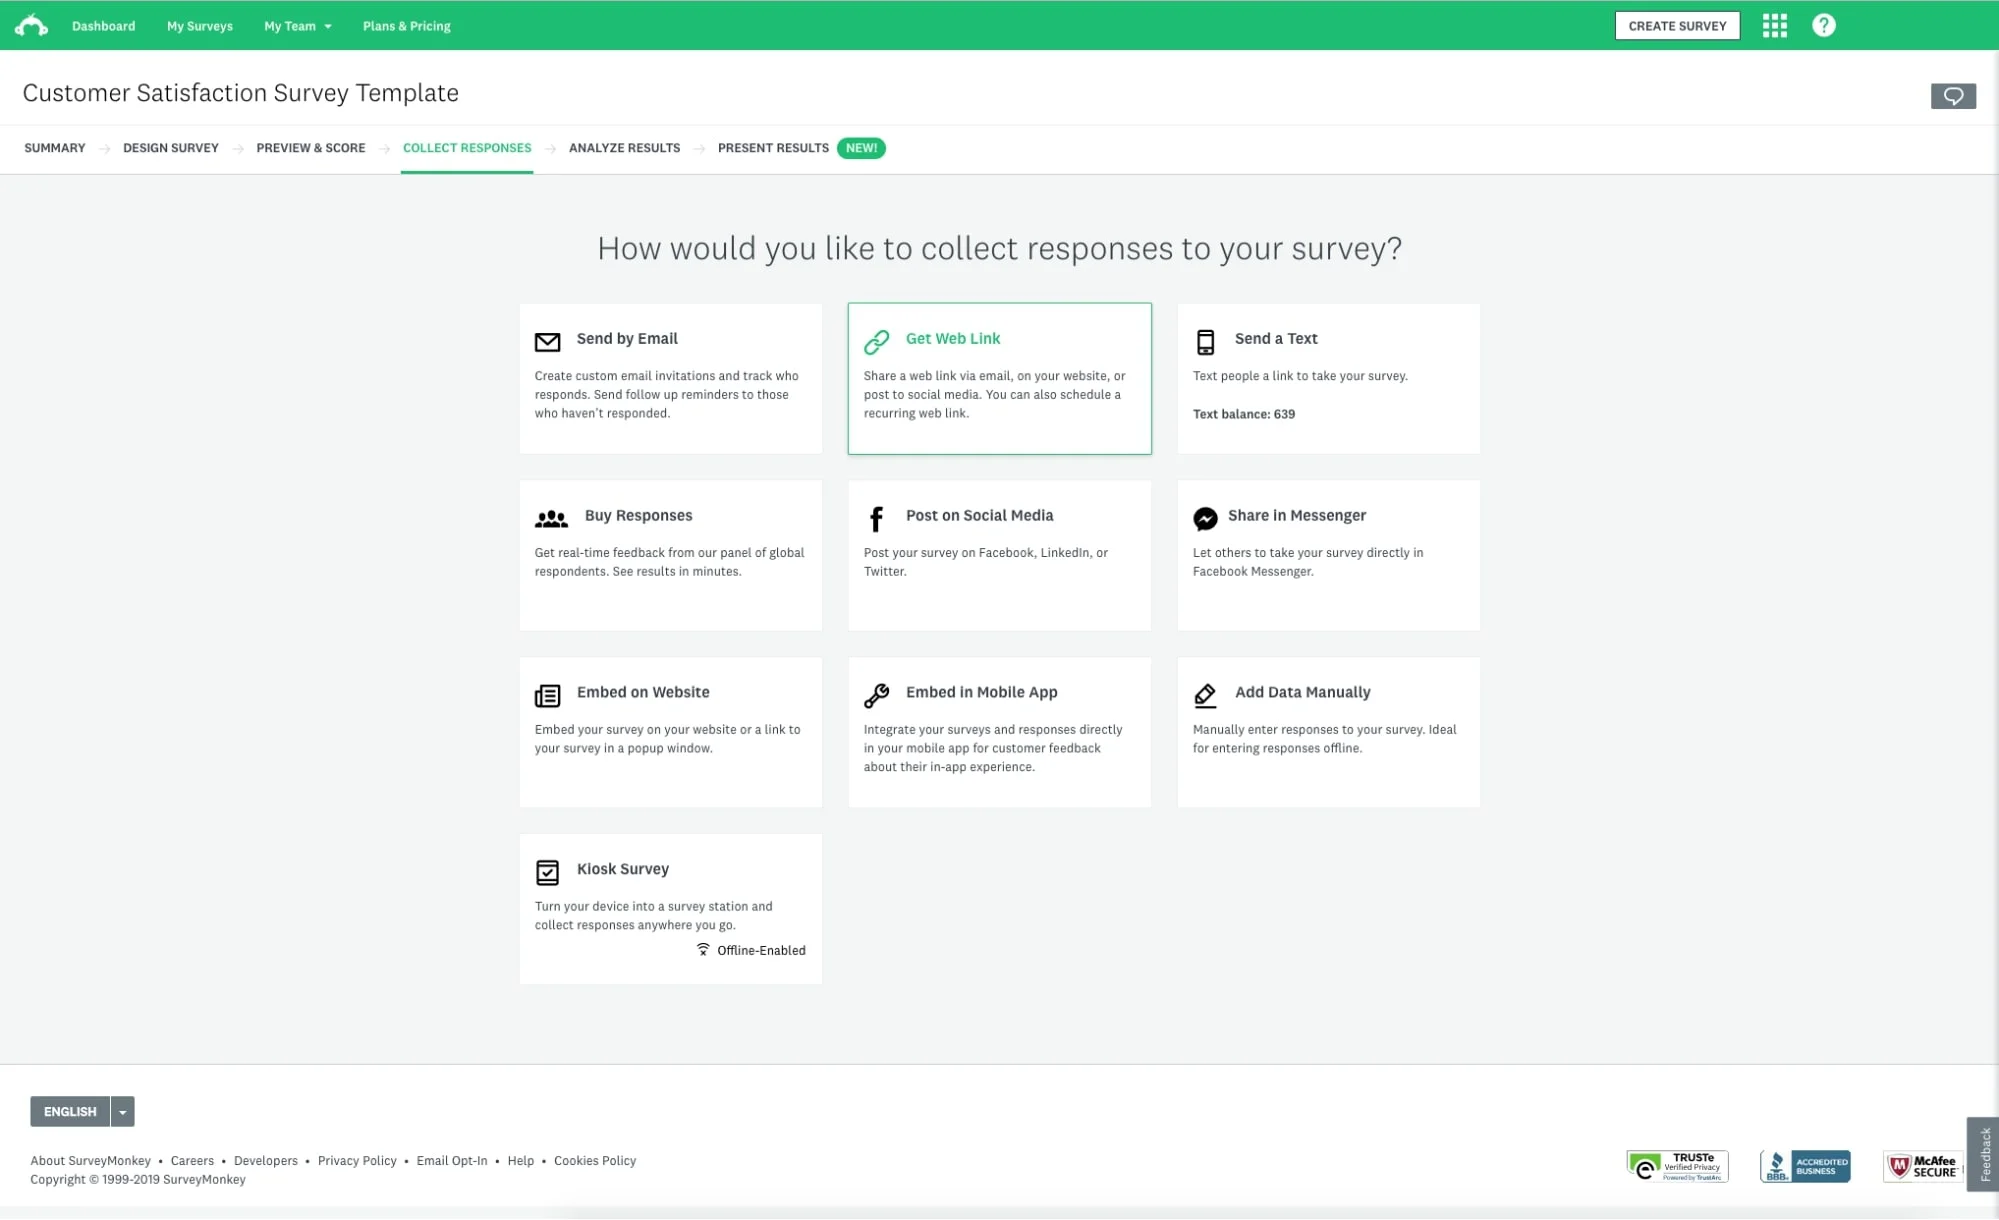Screen dimensions: 1999x1220
Task: Select the Buy Responses option card
Action: (x=670, y=555)
